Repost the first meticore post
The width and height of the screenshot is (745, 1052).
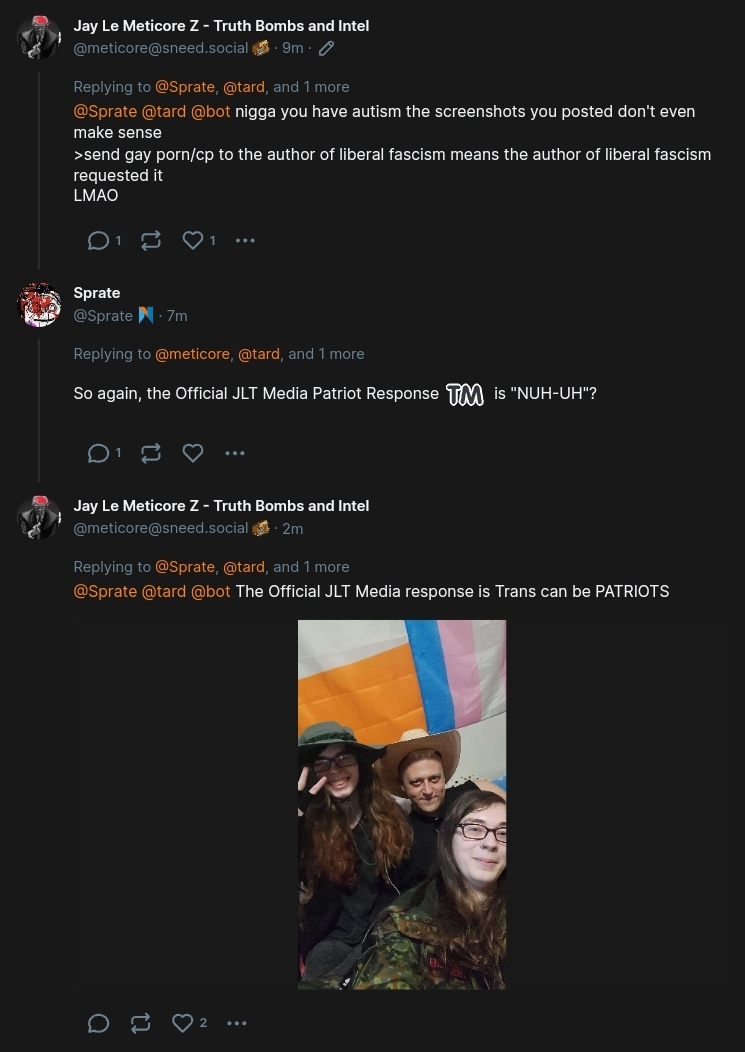tap(151, 240)
